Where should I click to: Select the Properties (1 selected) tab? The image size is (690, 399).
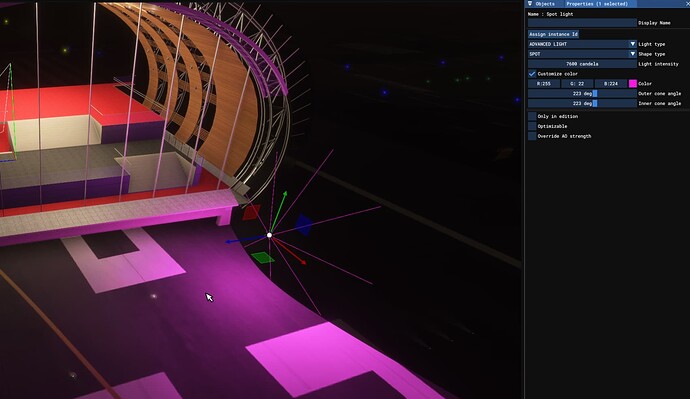tap(597, 4)
